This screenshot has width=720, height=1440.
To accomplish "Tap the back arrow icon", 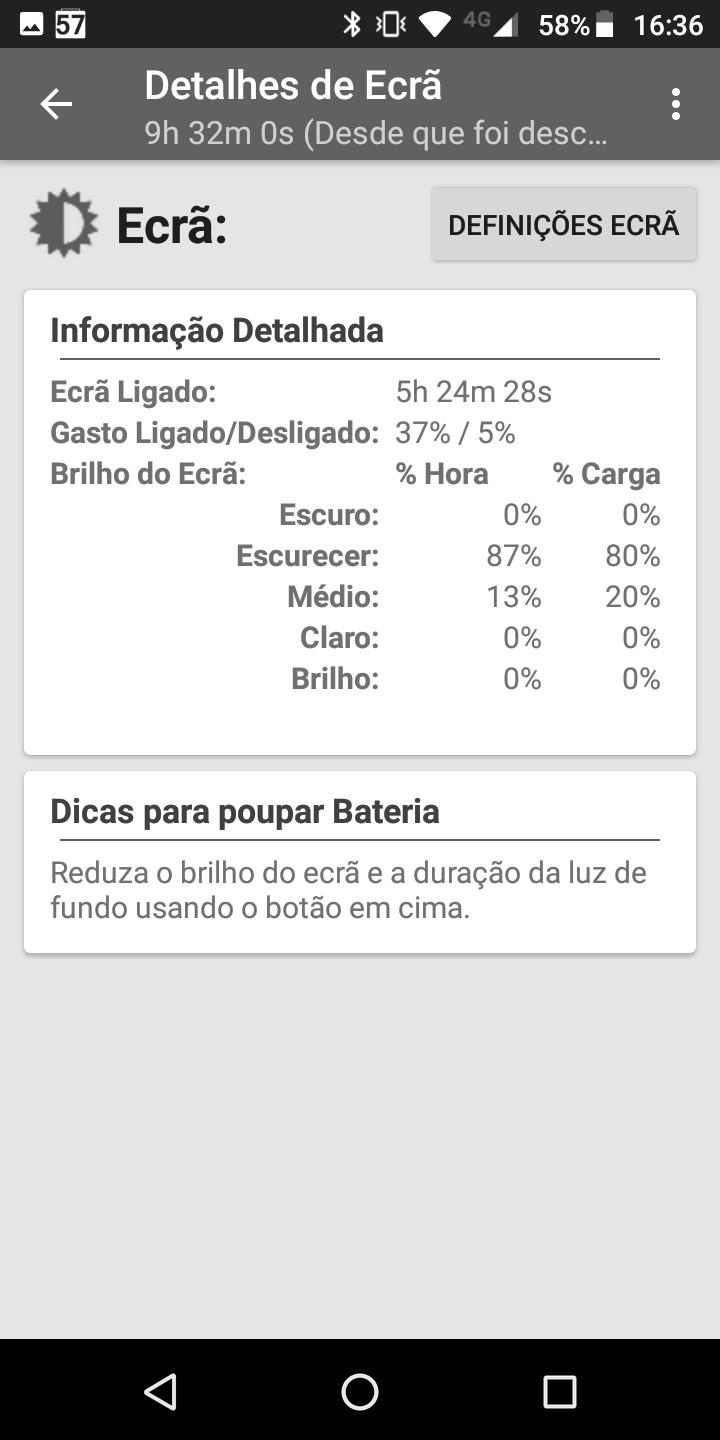I will 56,104.
